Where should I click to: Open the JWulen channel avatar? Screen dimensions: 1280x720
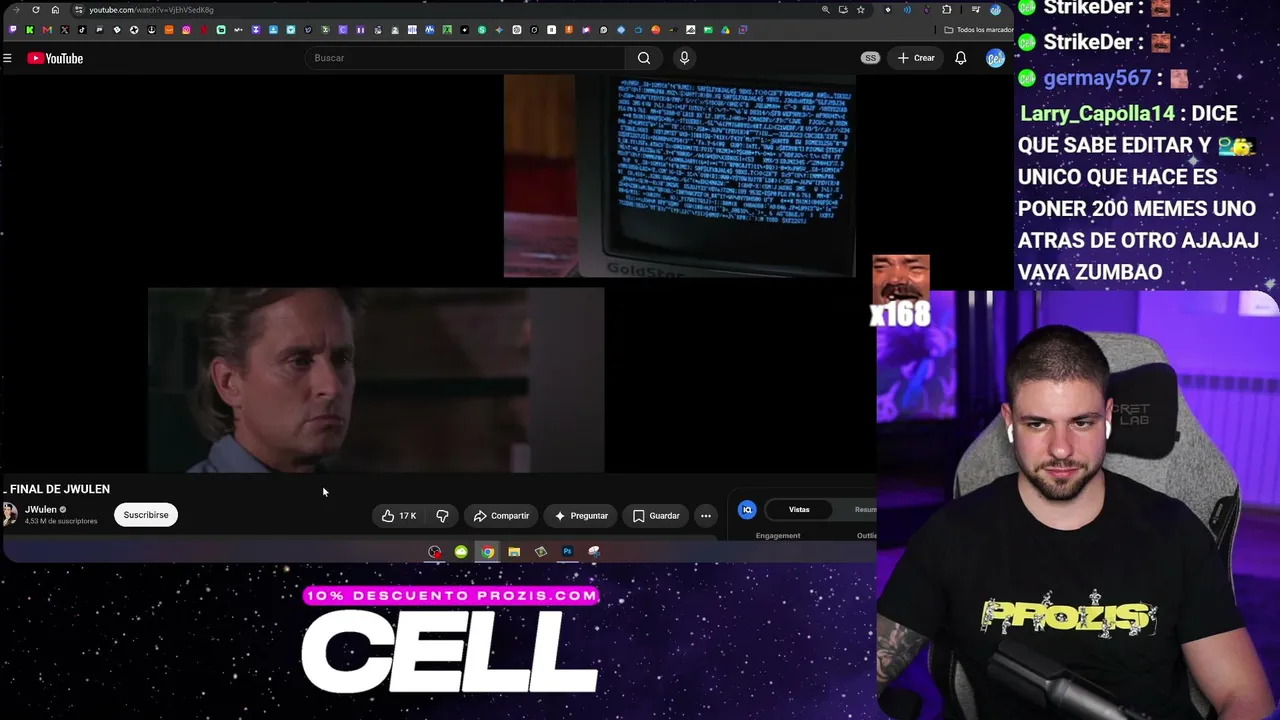(9, 514)
